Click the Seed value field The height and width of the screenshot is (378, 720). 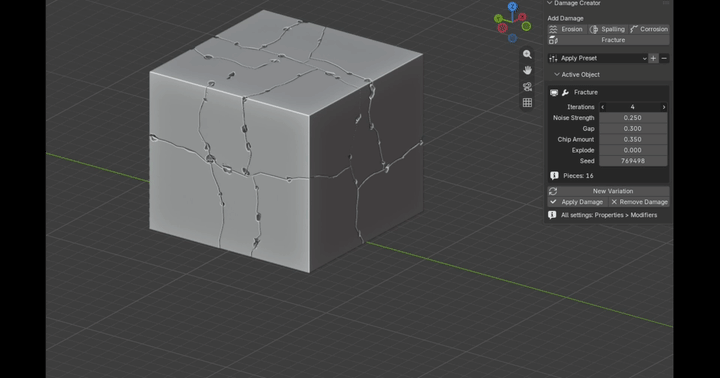click(633, 161)
